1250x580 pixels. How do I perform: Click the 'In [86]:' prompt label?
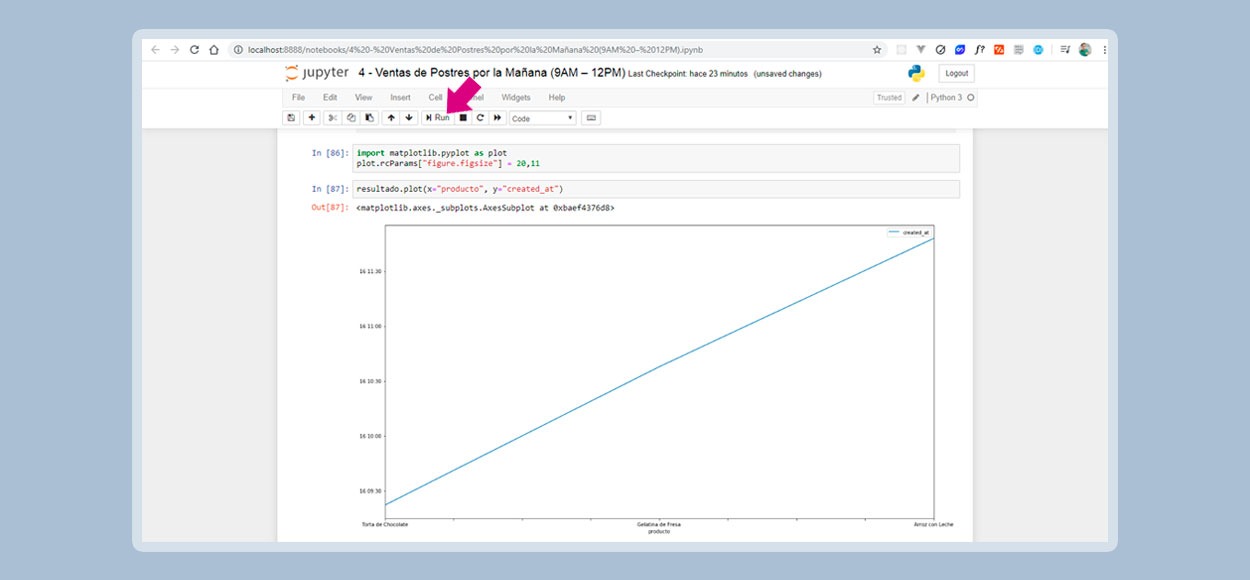point(330,153)
